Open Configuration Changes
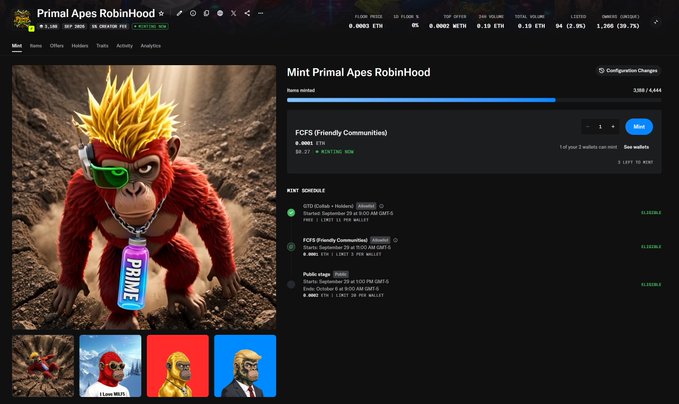 pyautogui.click(x=628, y=71)
